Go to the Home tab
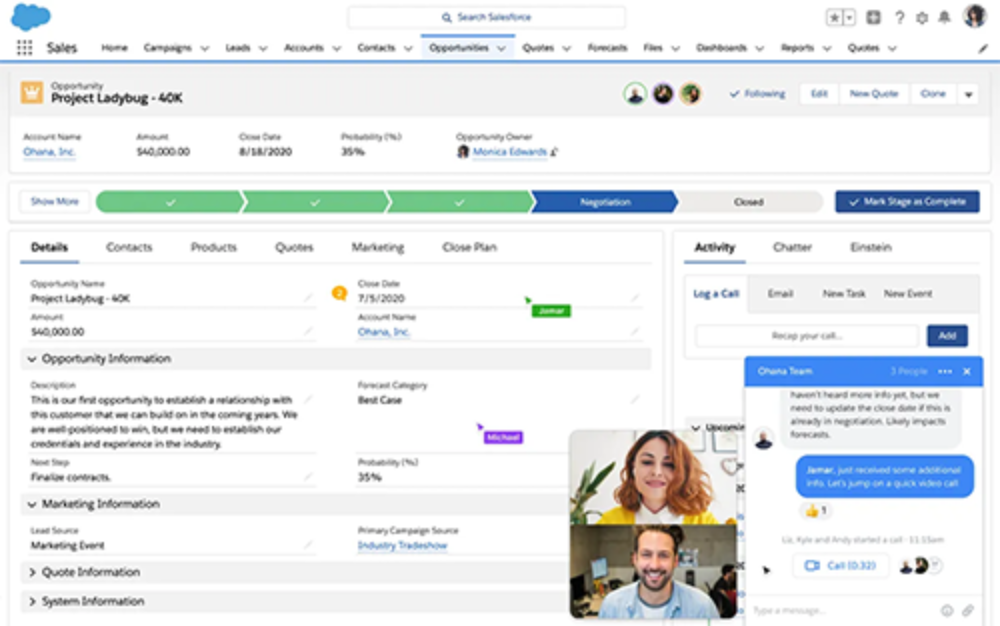The height and width of the screenshot is (626, 1000). click(x=114, y=48)
